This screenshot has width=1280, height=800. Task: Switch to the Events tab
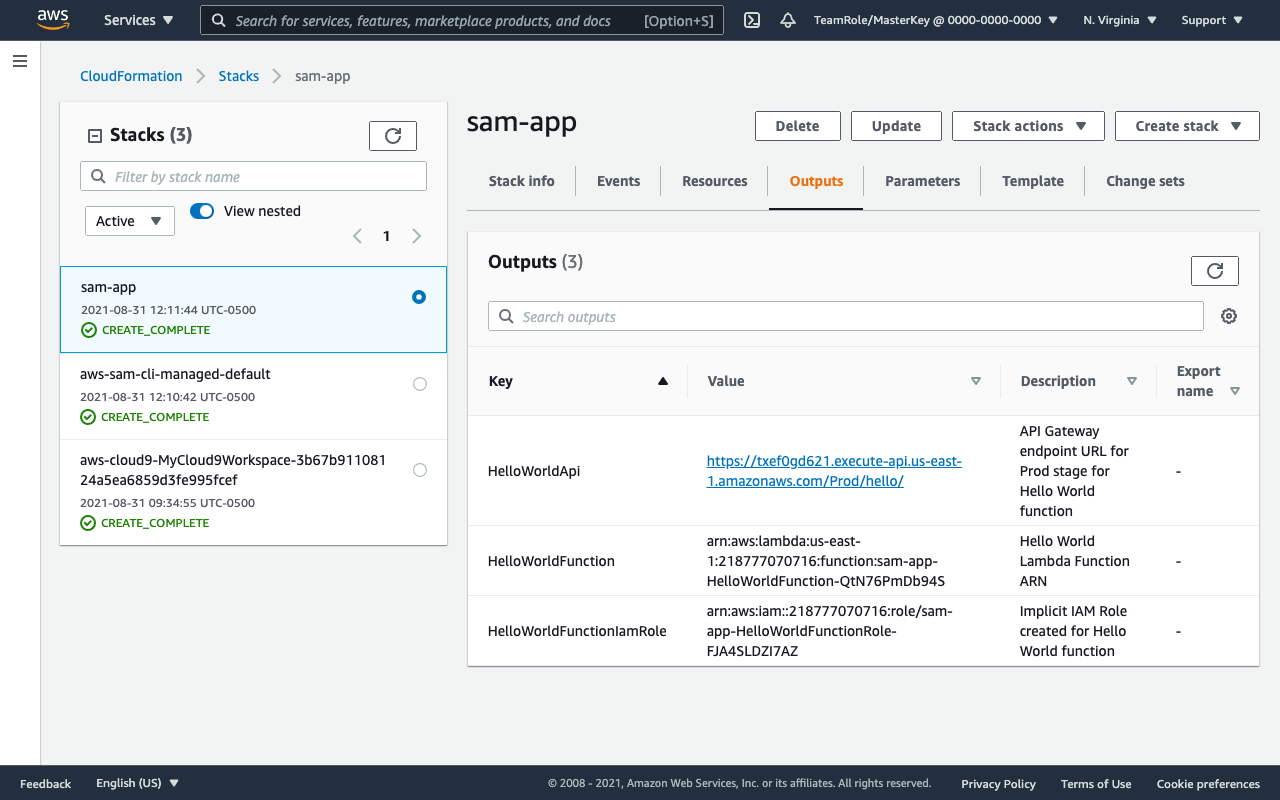coord(618,181)
